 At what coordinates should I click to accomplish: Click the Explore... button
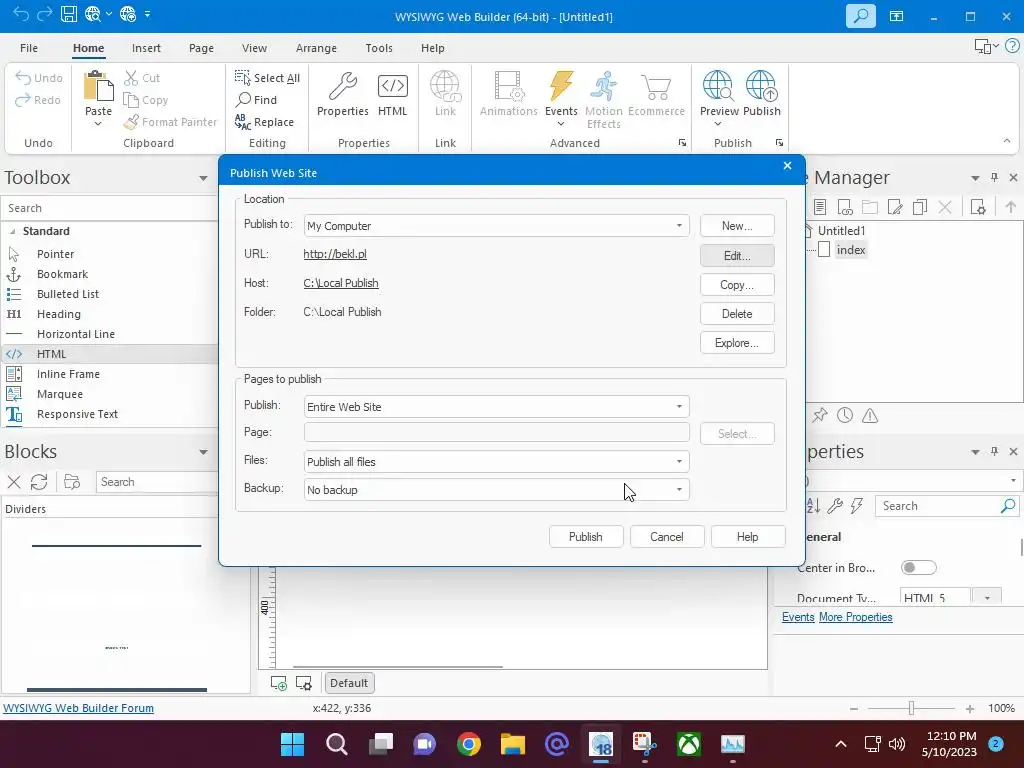click(737, 343)
